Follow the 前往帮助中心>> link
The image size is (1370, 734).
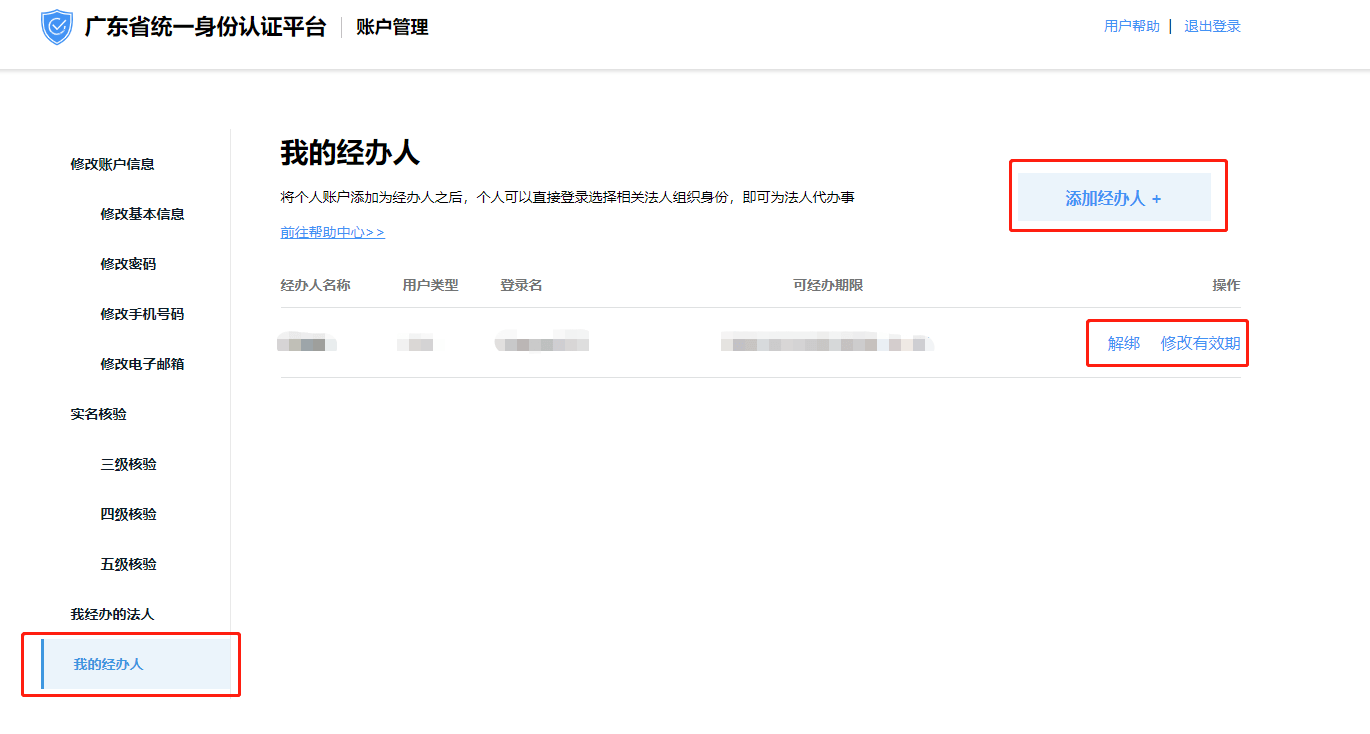click(332, 232)
